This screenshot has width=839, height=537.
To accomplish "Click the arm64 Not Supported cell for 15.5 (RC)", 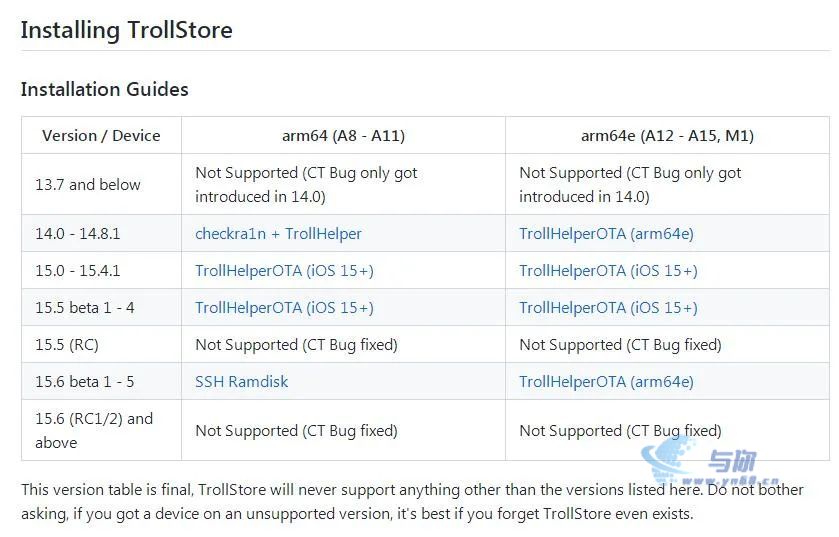I will point(344,344).
